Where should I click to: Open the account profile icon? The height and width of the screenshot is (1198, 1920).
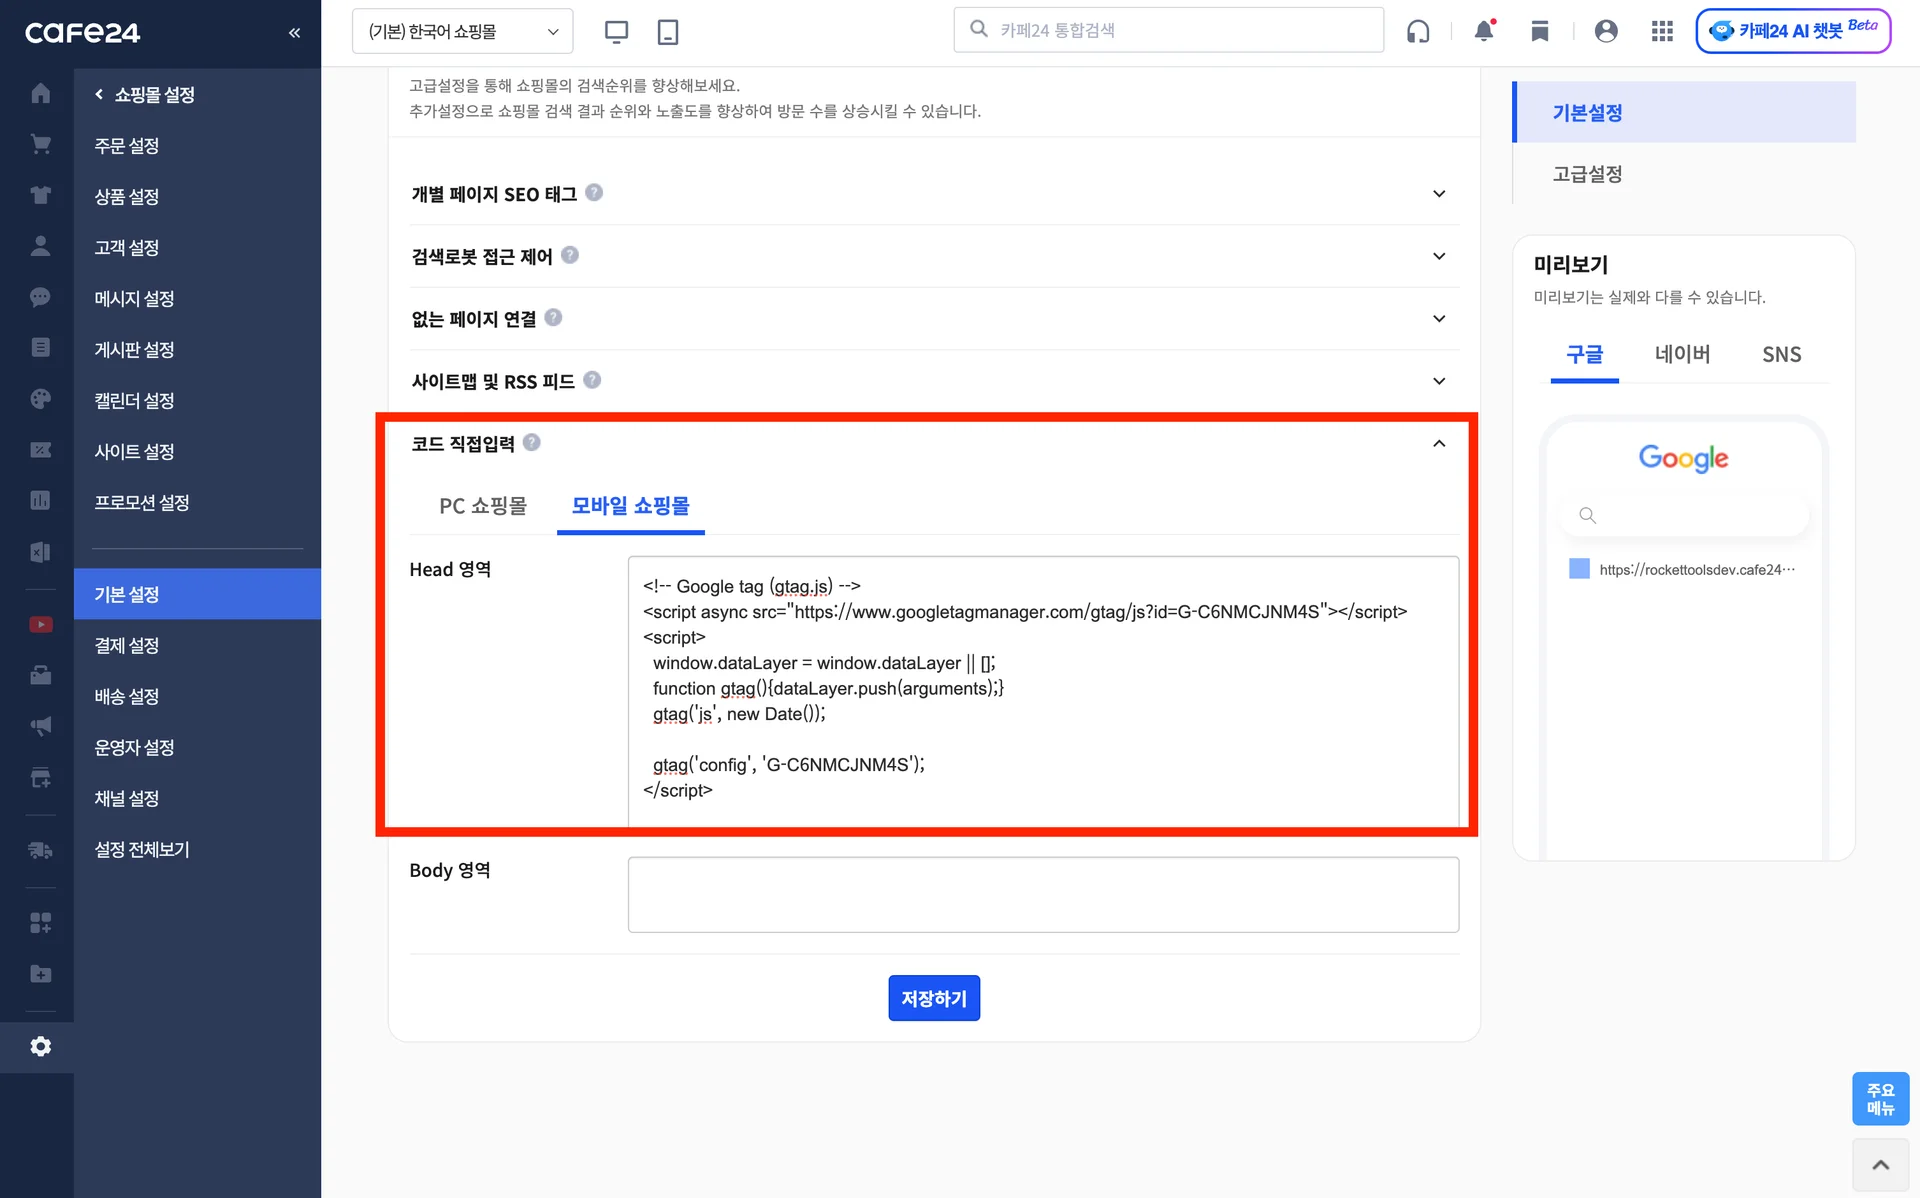(x=1606, y=31)
